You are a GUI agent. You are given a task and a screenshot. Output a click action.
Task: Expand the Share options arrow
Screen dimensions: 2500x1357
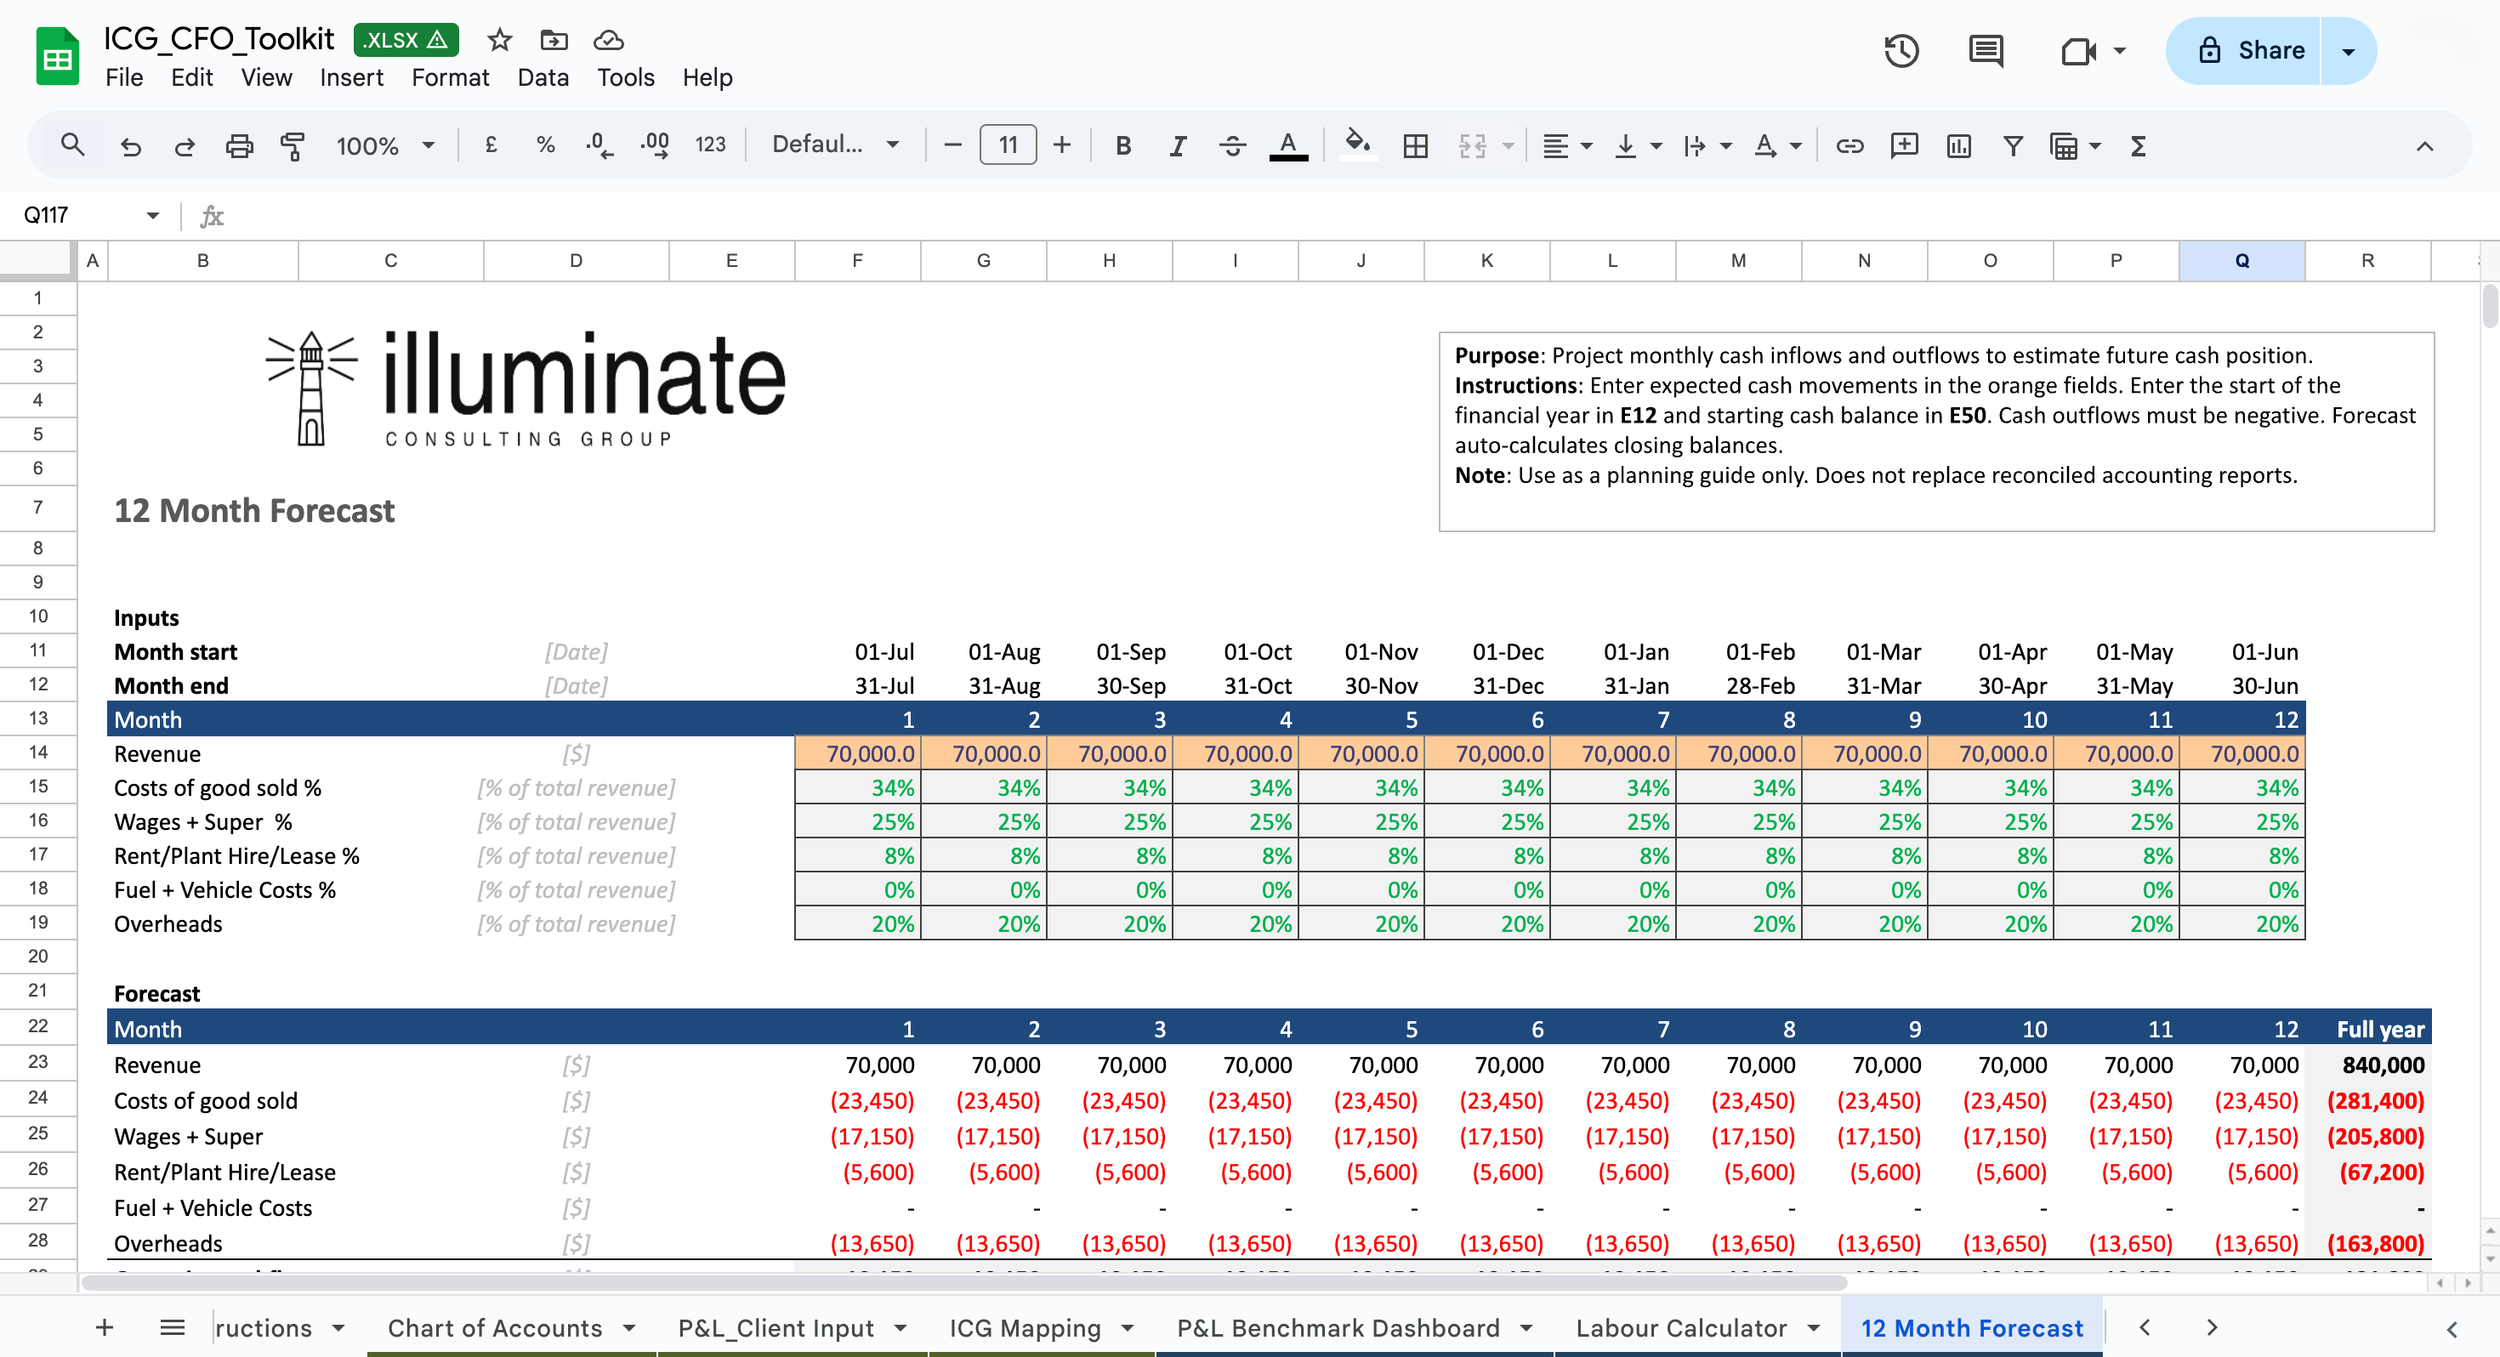(x=2348, y=51)
